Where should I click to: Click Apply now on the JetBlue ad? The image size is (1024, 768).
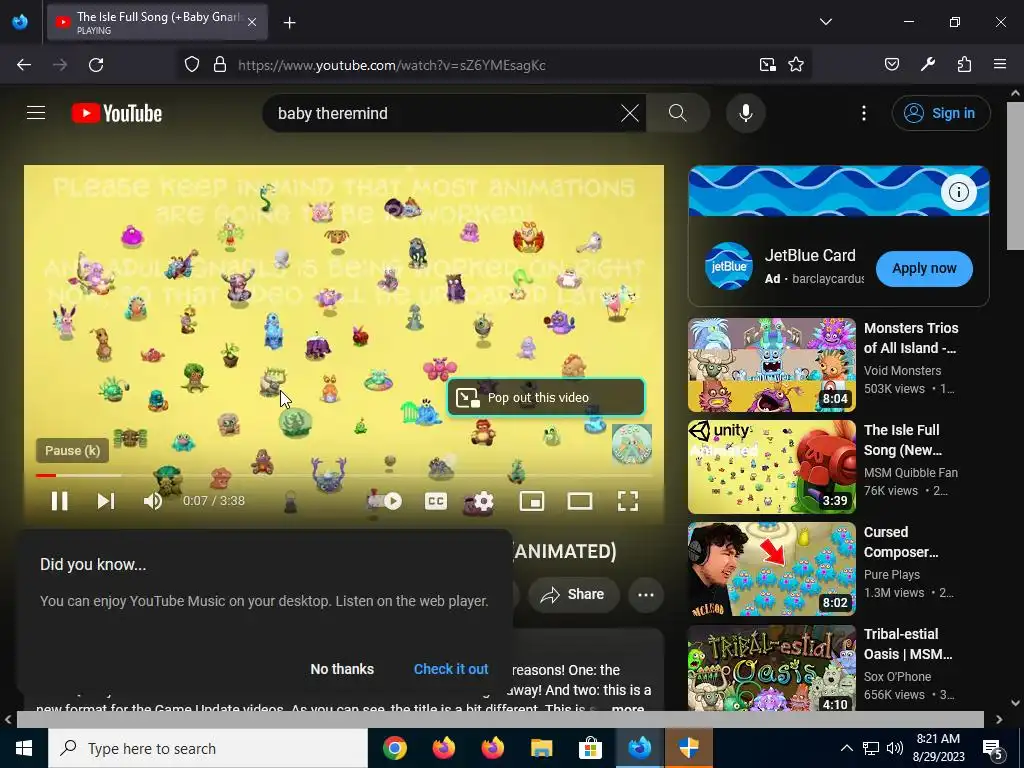pos(924,268)
